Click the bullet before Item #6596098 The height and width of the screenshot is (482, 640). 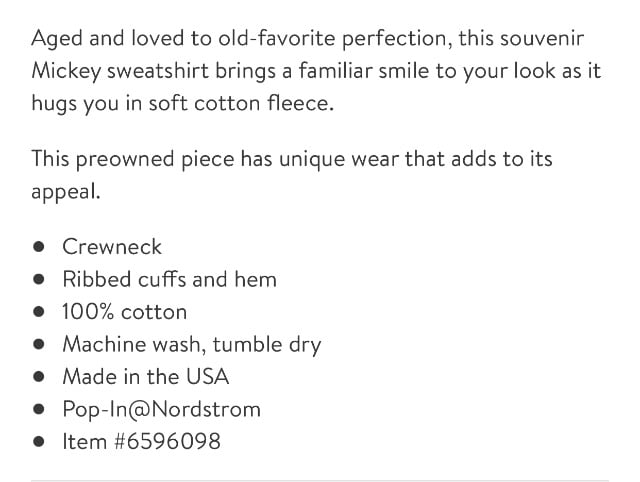(39, 441)
